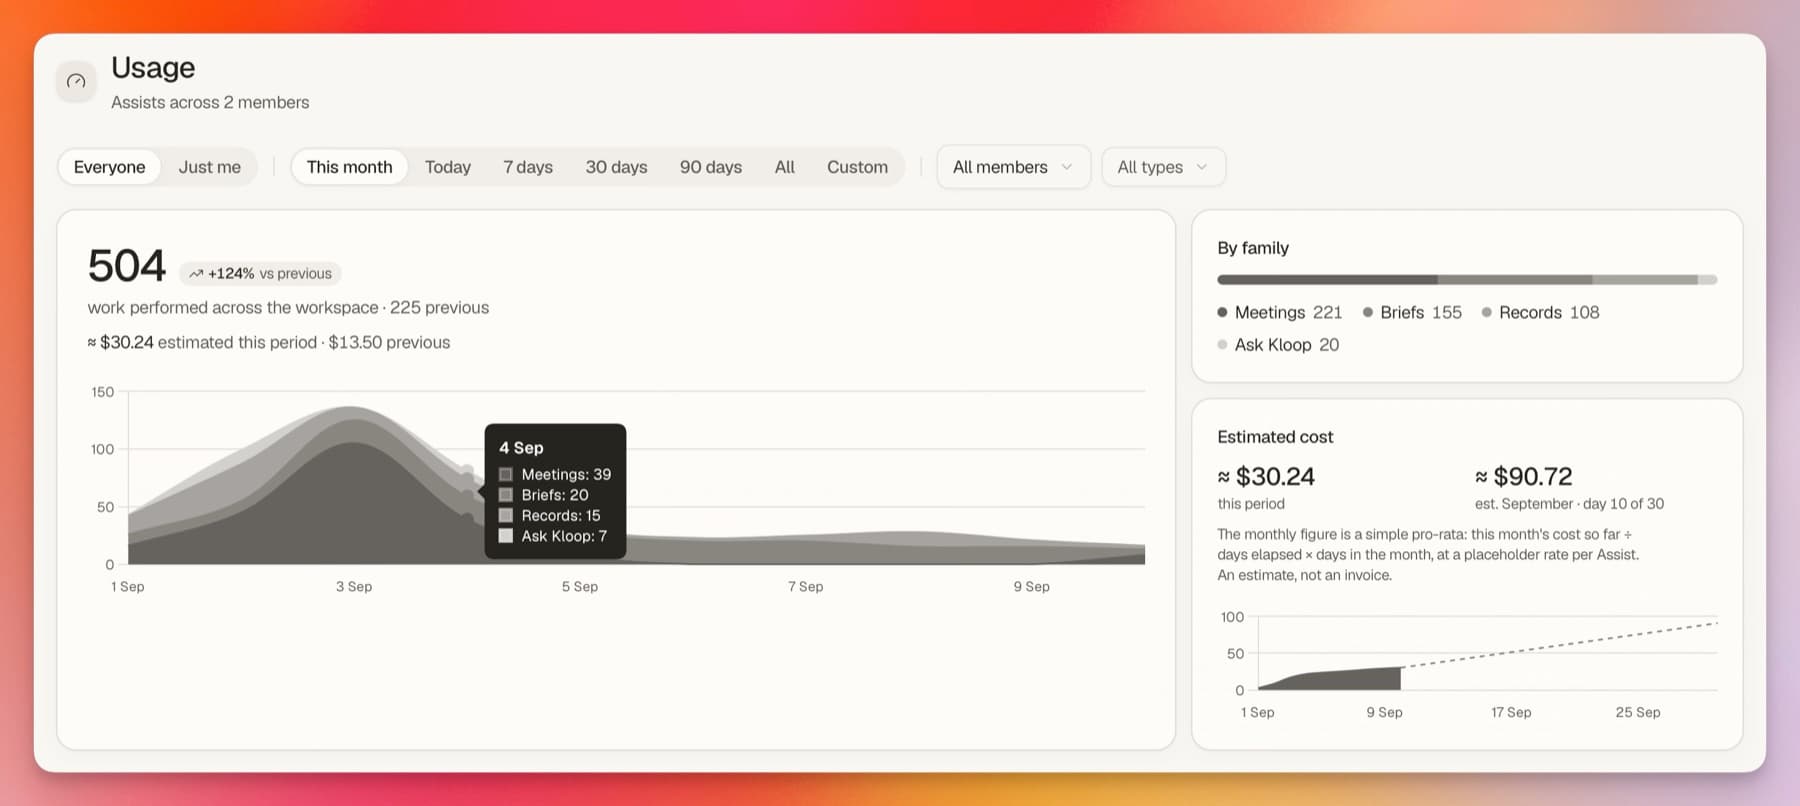Viewport: 1800px width, 806px height.
Task: Click the 504 total assists figure
Action: point(126,266)
